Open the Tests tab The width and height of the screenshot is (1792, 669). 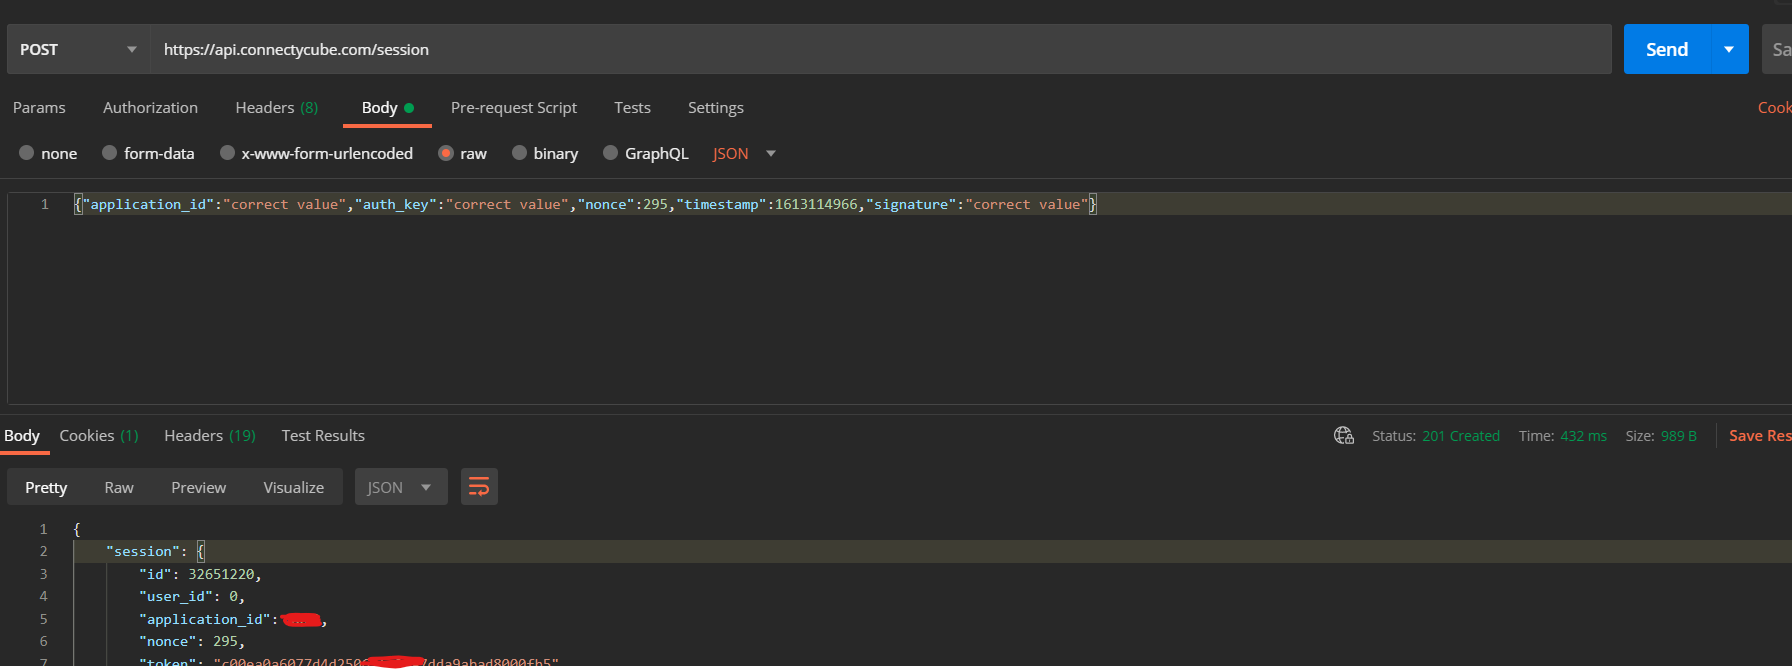pyautogui.click(x=632, y=108)
